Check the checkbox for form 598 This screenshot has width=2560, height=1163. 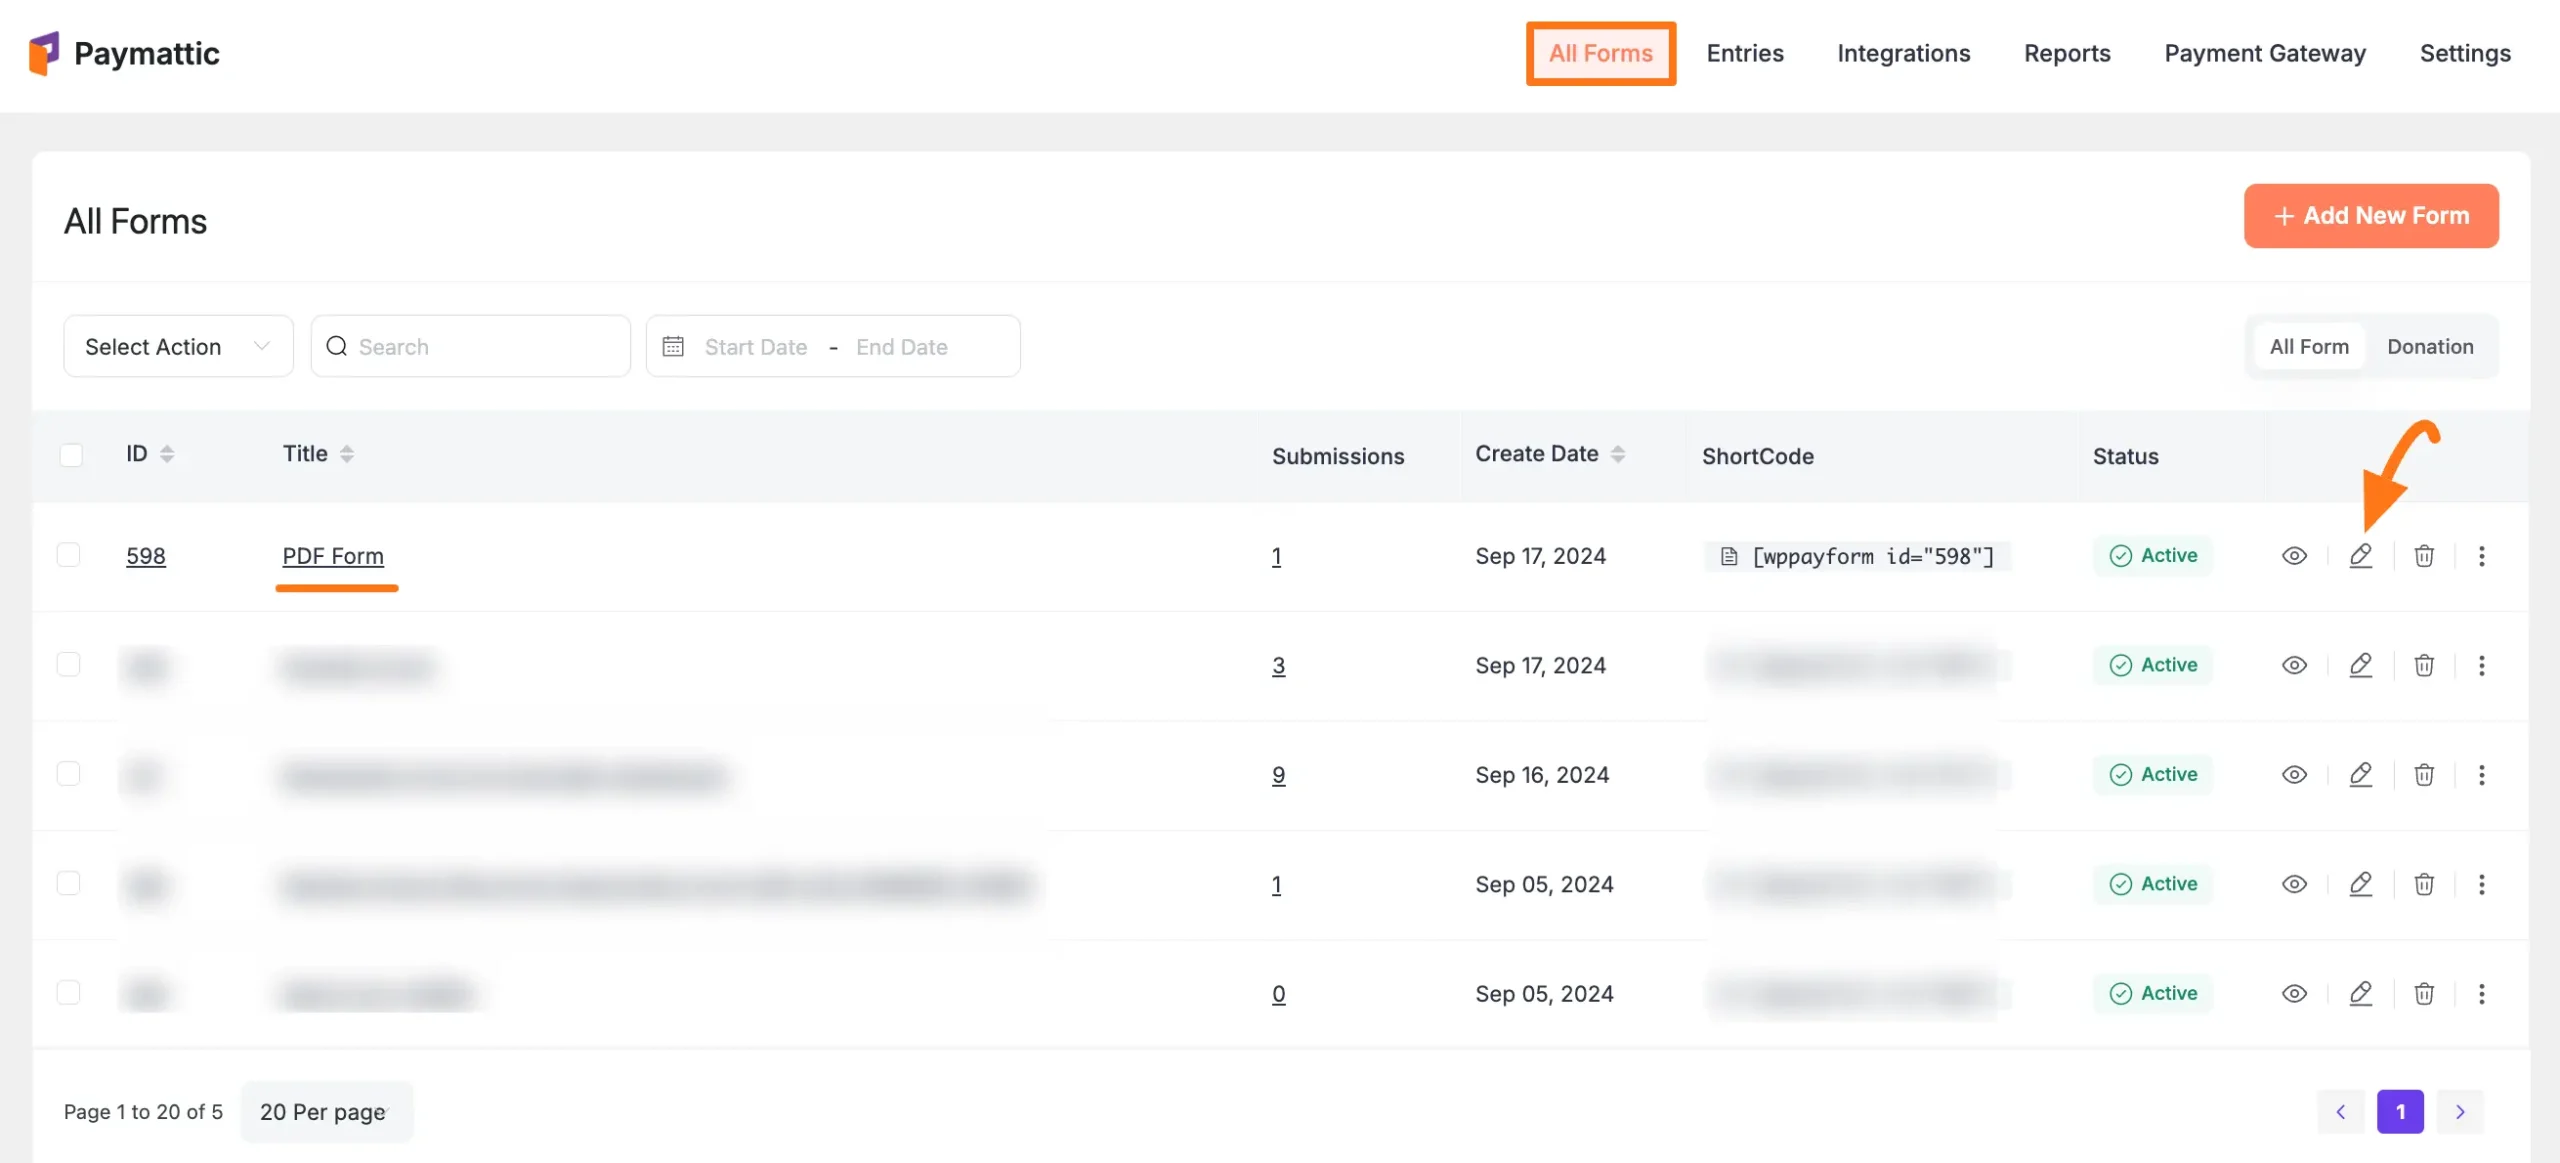pos(69,555)
